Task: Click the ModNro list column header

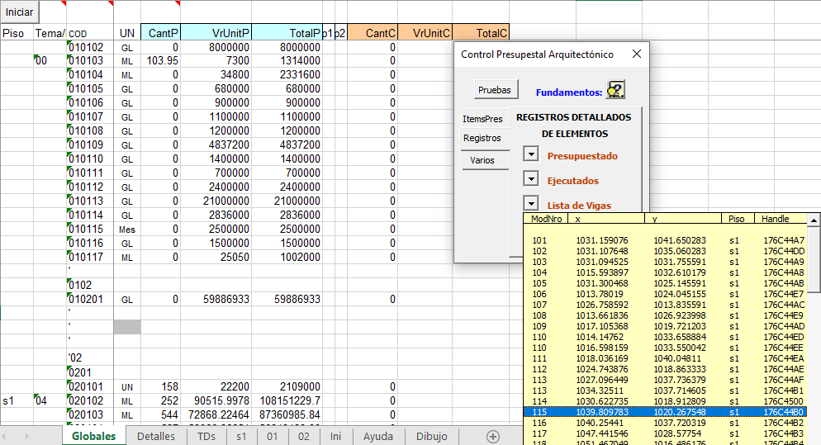Action: tap(546, 219)
